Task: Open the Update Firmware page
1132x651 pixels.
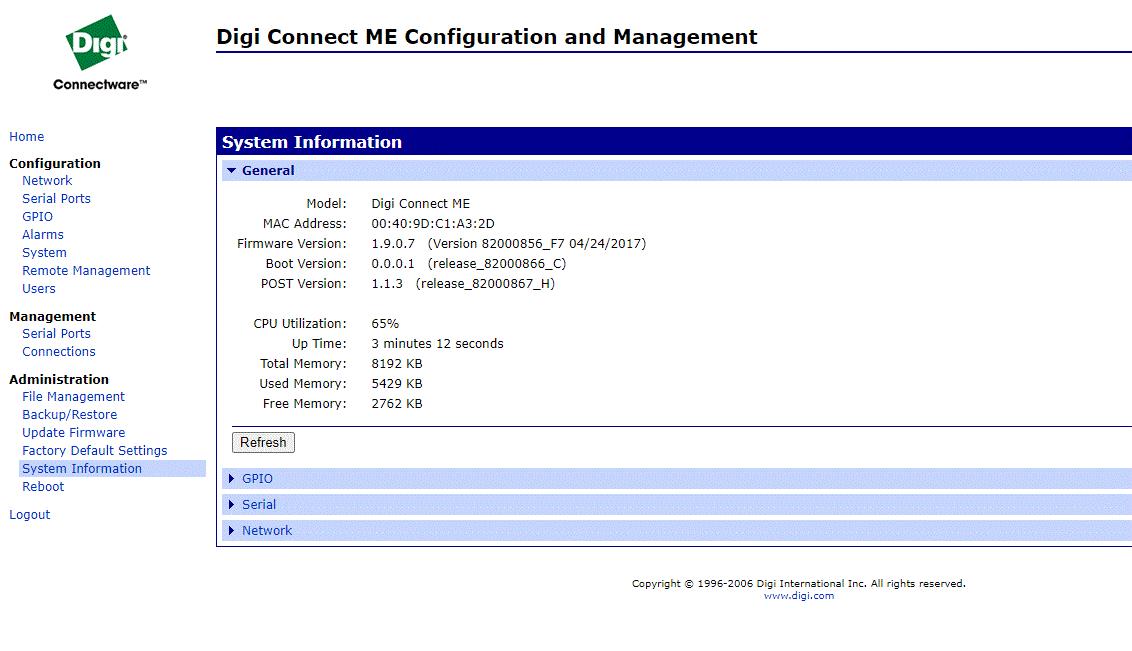Action: tap(74, 432)
